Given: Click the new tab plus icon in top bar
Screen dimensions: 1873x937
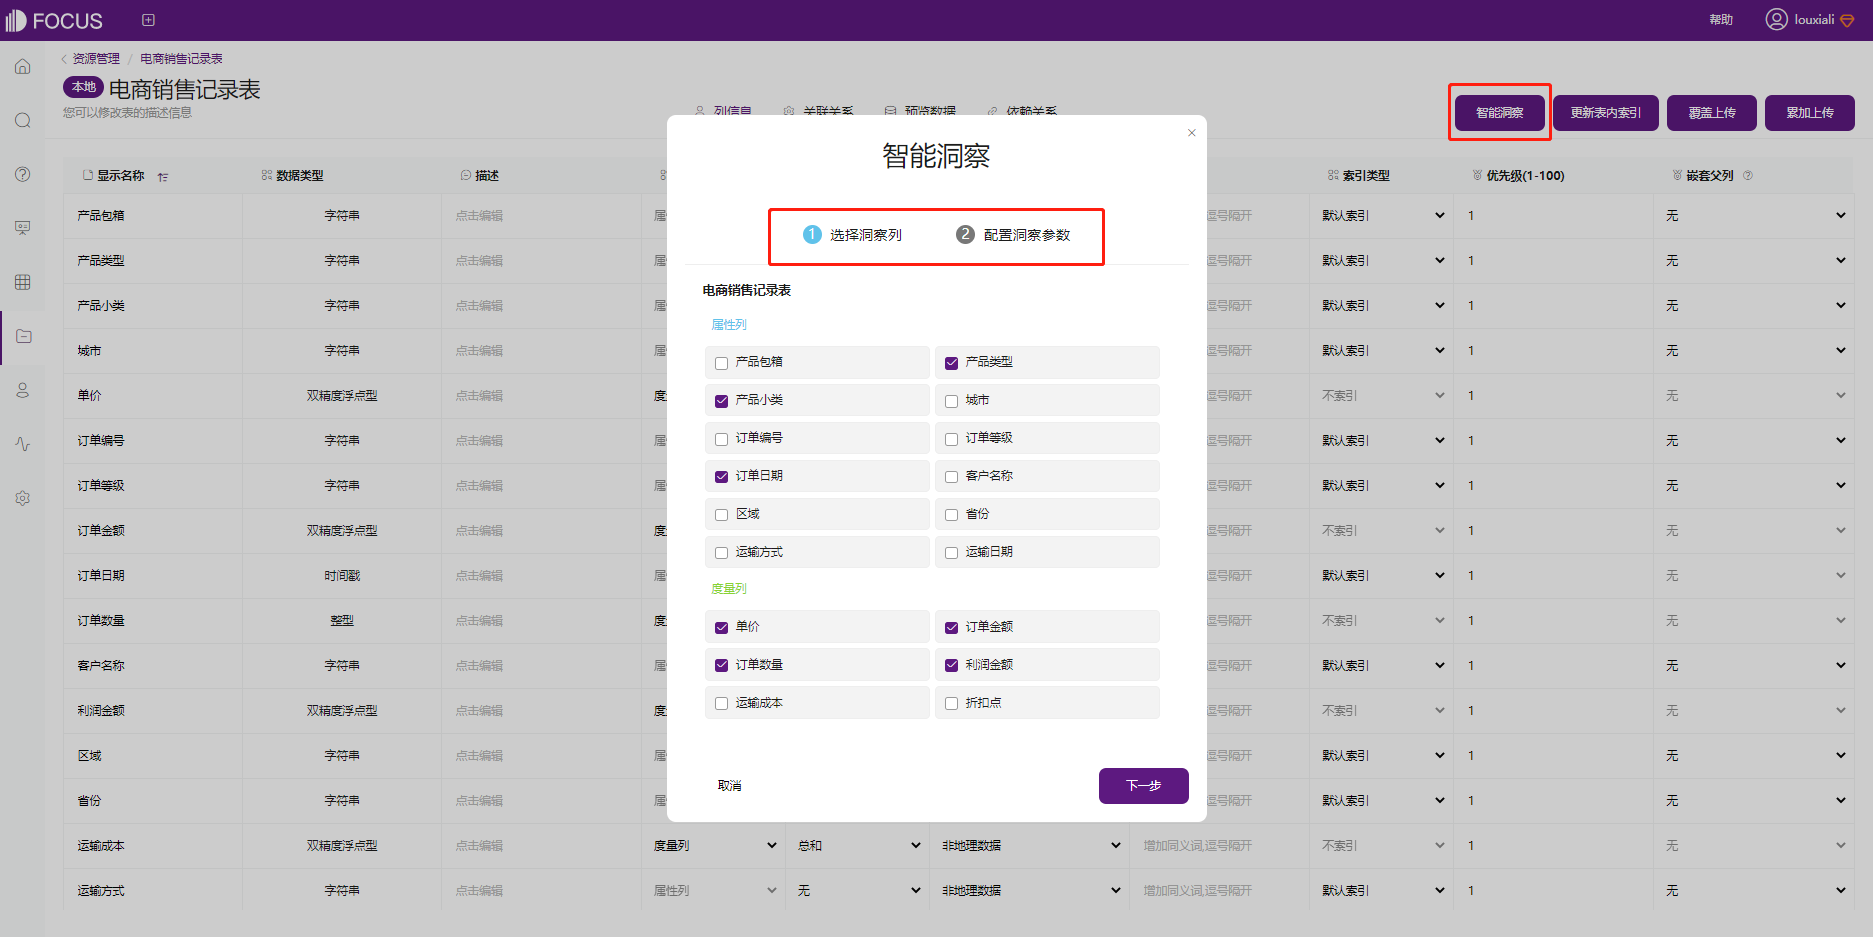Looking at the screenshot, I should (148, 19).
